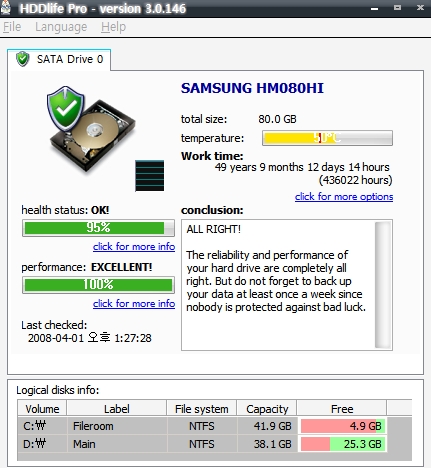
Task: Click the black activity graph icon
Action: 150,176
